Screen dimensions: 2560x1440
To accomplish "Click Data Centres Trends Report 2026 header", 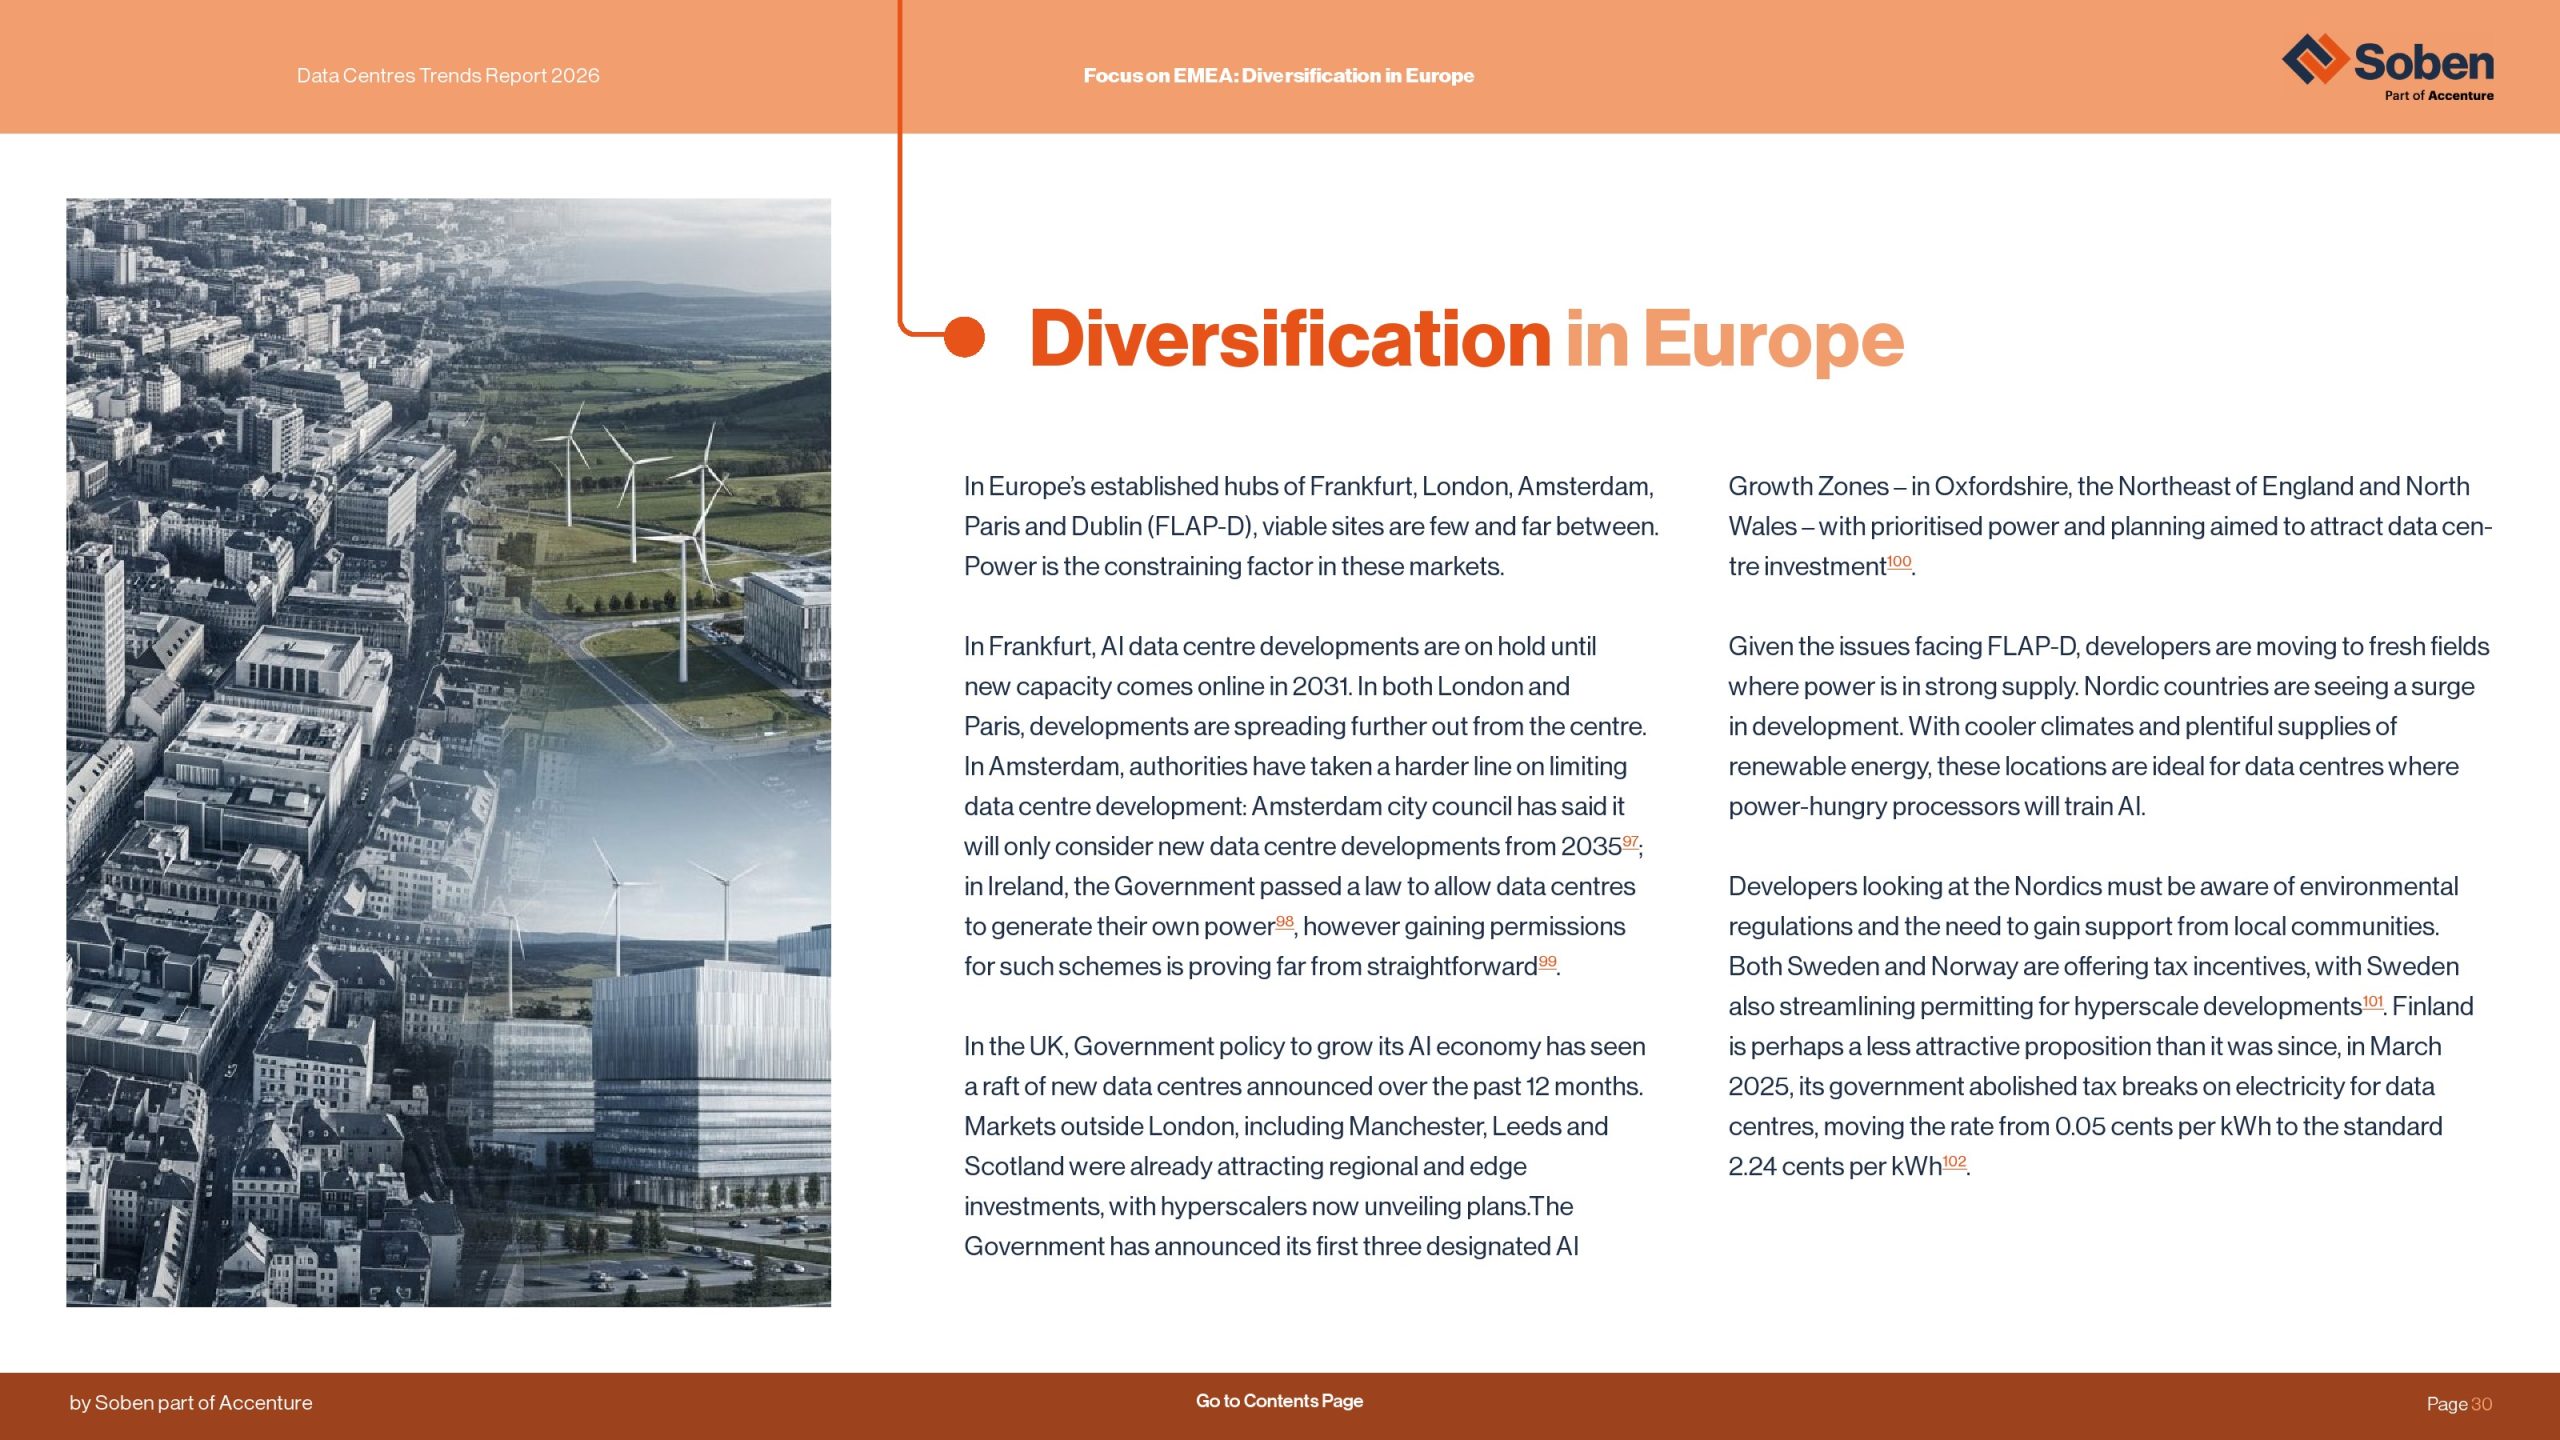I will click(x=448, y=75).
